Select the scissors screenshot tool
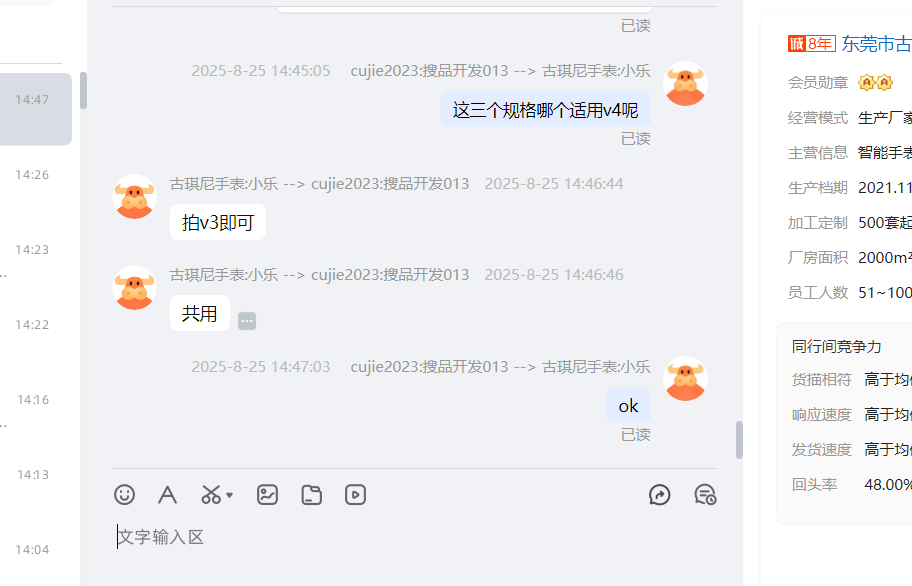Image resolution: width=912 pixels, height=586 pixels. pyautogui.click(x=211, y=495)
